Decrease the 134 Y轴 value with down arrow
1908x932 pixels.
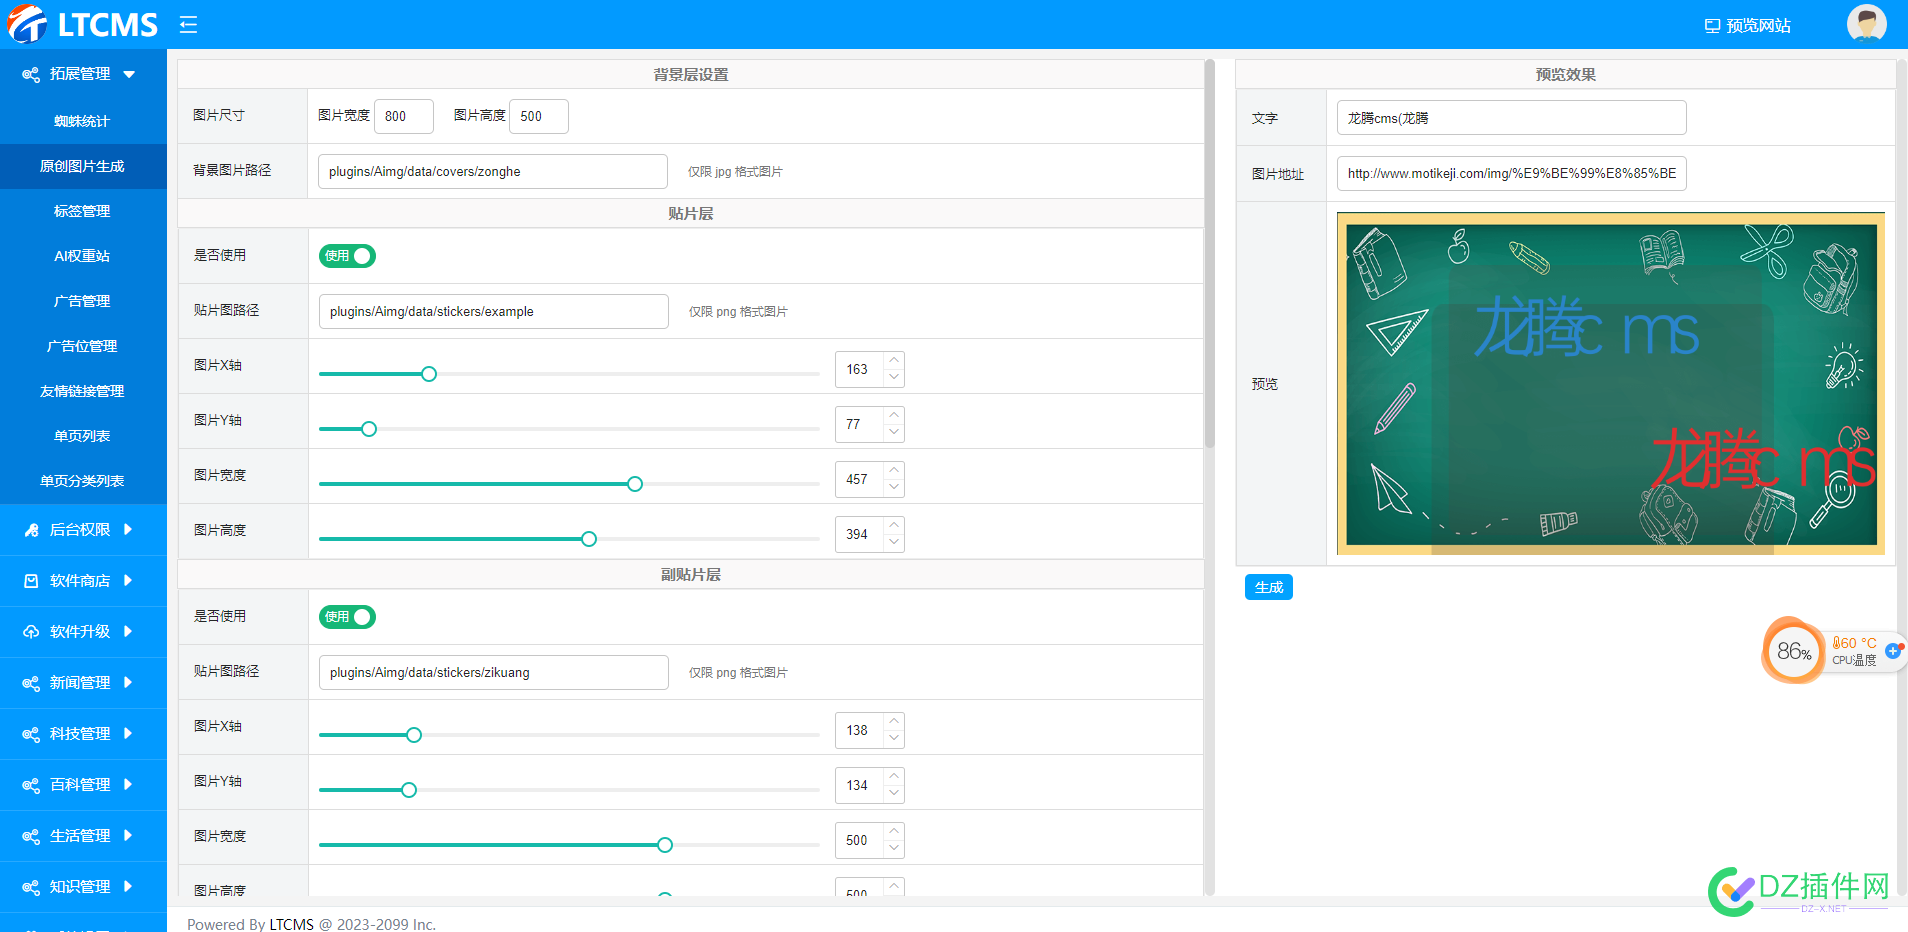(x=894, y=794)
